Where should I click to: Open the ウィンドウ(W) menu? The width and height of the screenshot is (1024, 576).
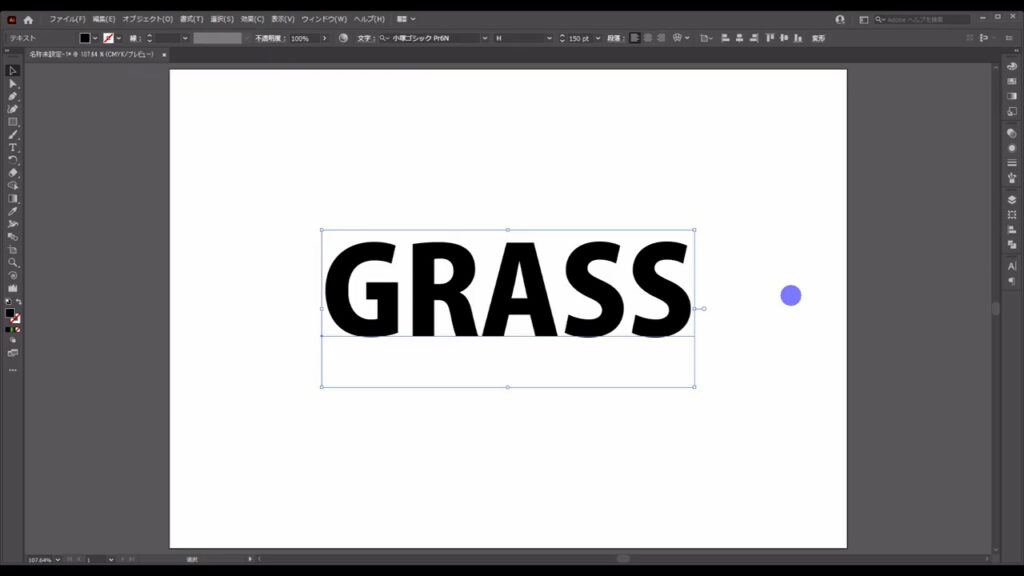[324, 19]
